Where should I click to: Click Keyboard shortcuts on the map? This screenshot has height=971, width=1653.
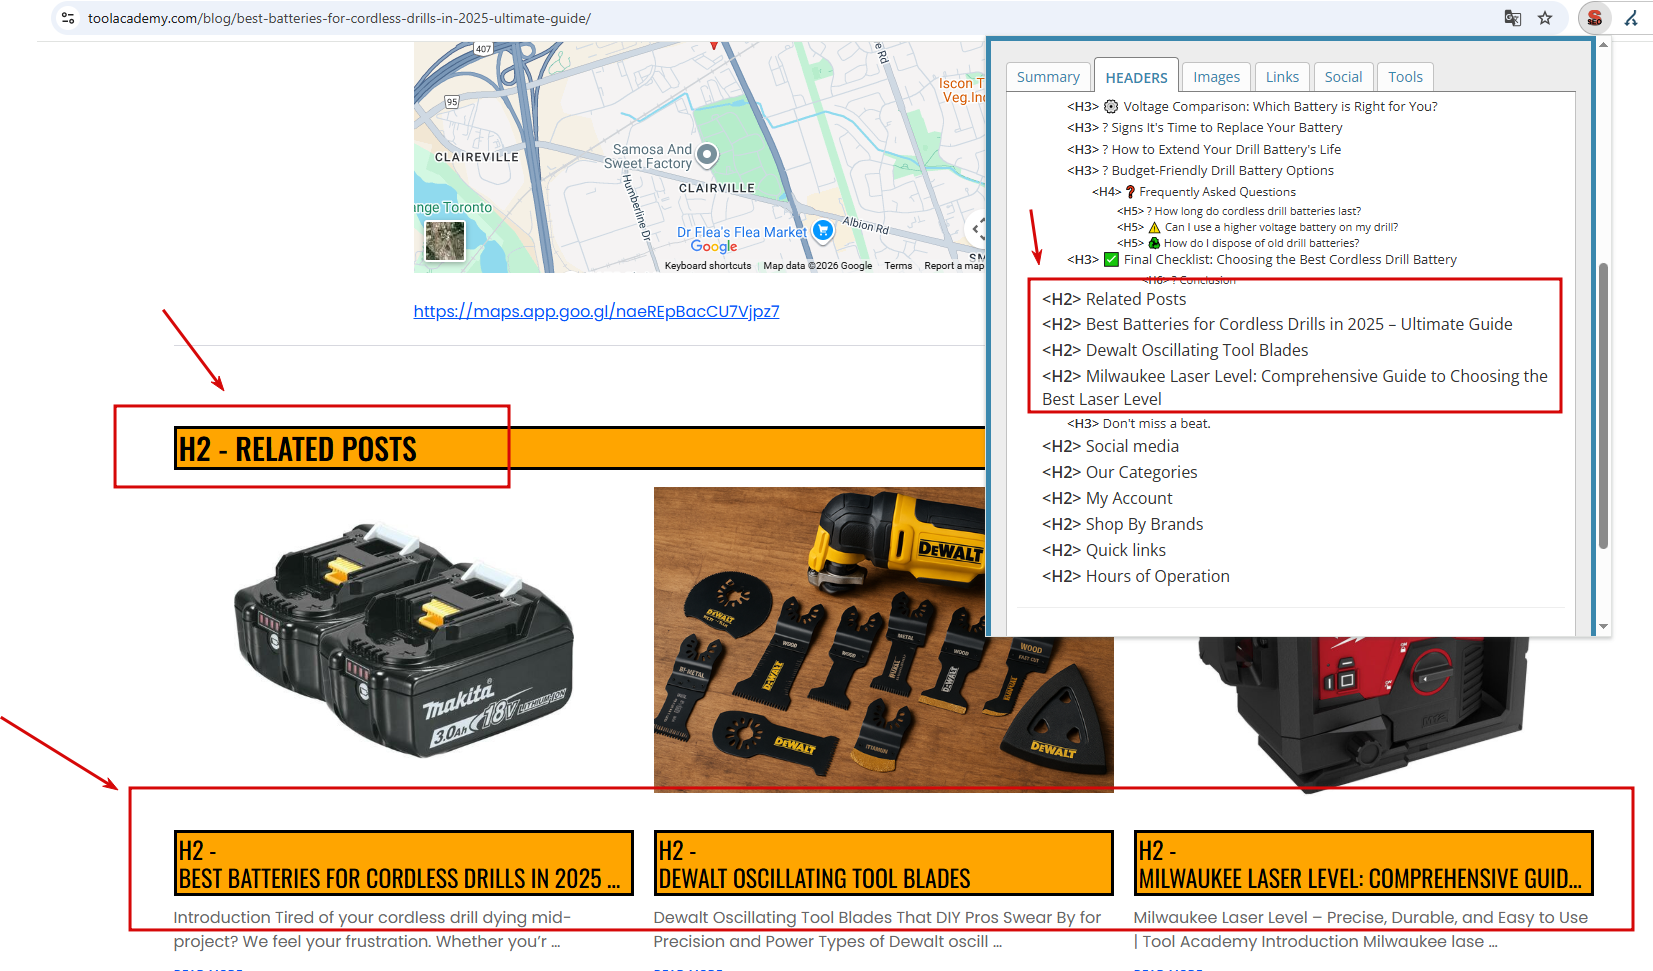pyautogui.click(x=708, y=266)
